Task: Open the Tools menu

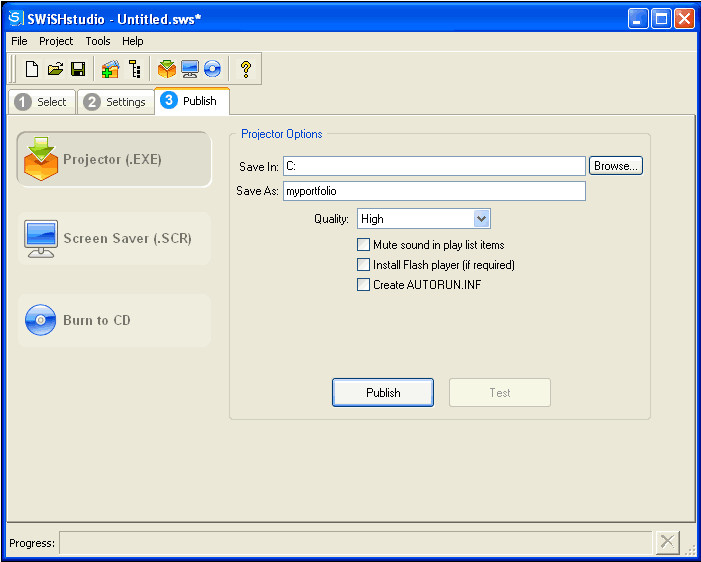Action: pos(98,41)
